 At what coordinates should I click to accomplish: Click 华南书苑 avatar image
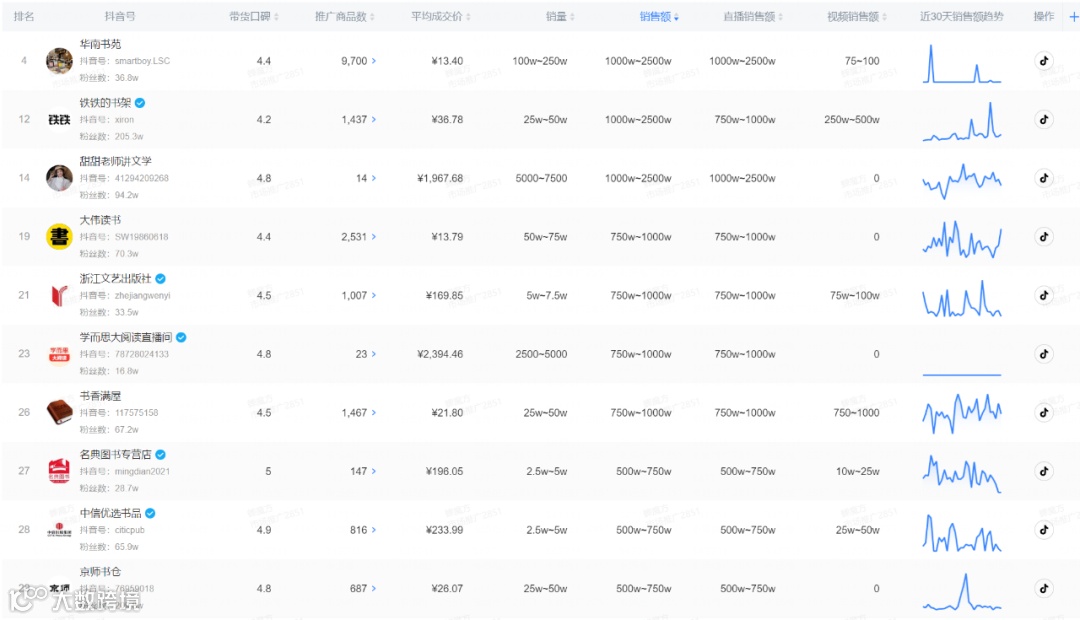point(59,61)
